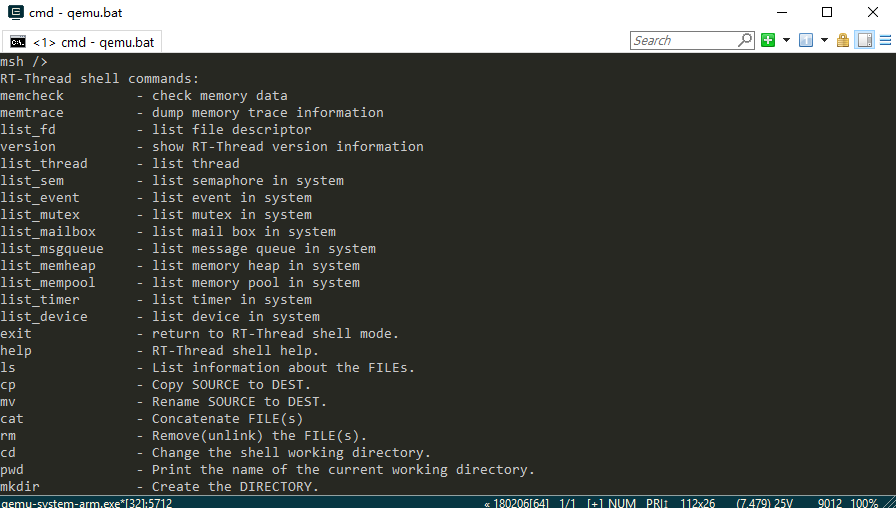
Task: Click the 'mkdir' command name
Action: coord(20,487)
